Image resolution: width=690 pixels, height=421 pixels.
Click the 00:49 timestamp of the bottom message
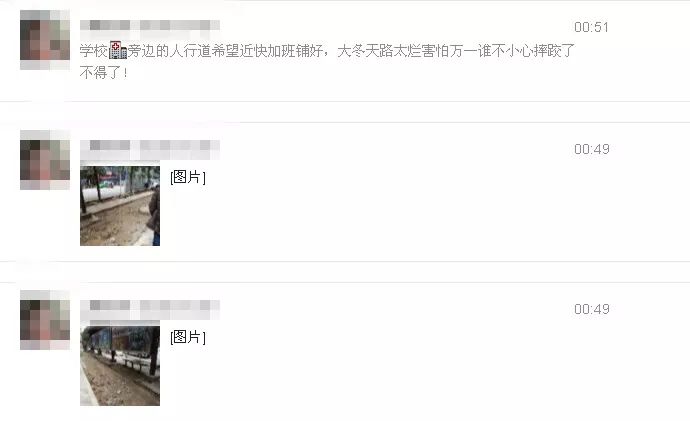[591, 309]
